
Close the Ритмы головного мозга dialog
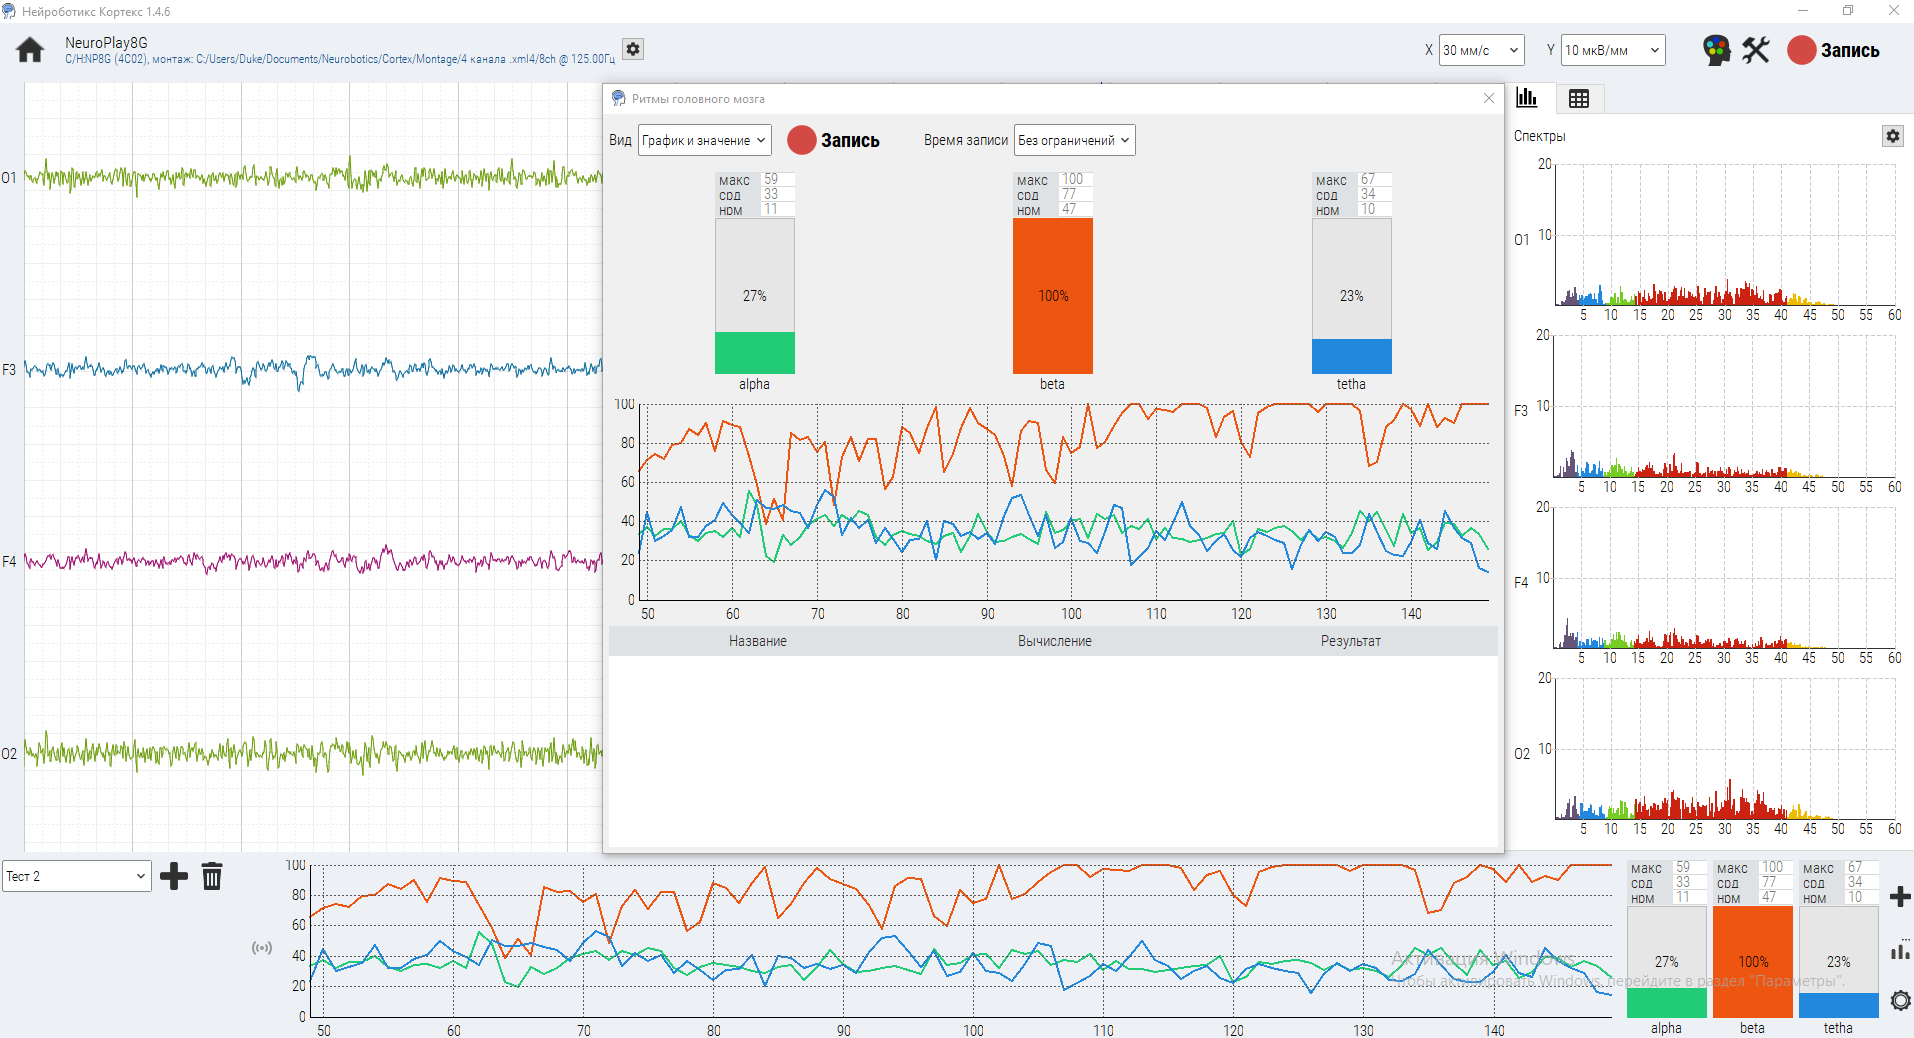click(1488, 98)
